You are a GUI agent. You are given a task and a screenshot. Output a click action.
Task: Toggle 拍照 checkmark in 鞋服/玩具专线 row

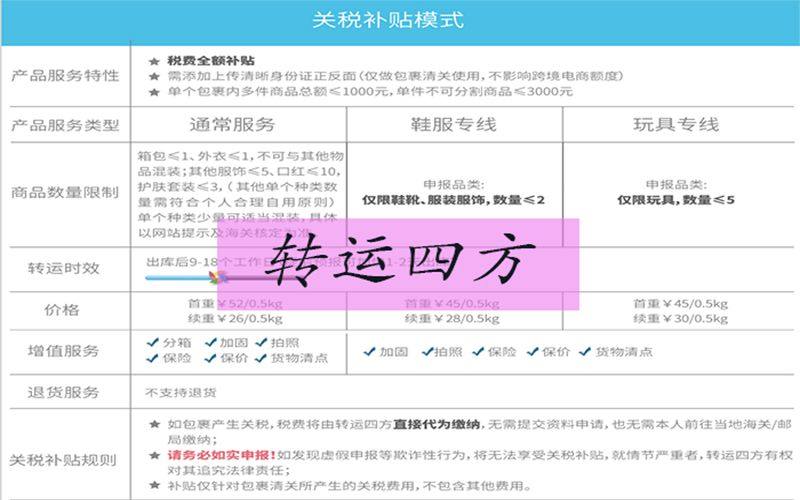(x=428, y=352)
